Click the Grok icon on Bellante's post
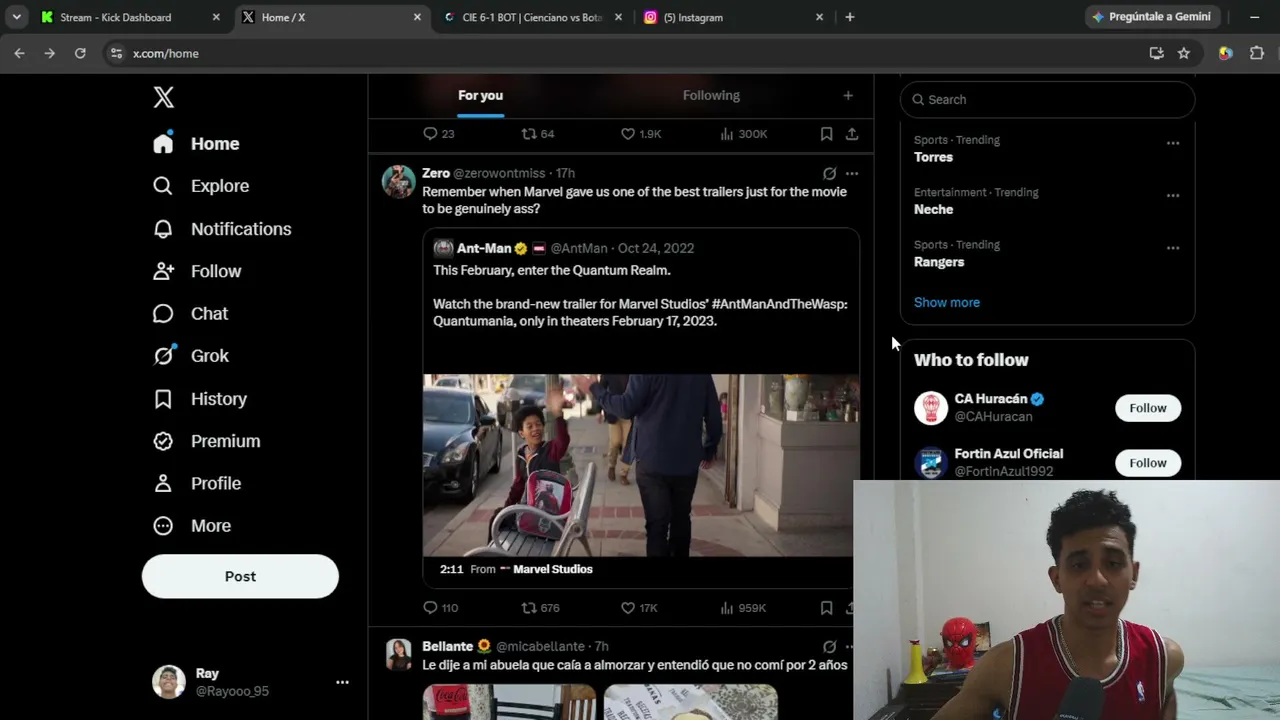1280x720 pixels. coord(829,646)
